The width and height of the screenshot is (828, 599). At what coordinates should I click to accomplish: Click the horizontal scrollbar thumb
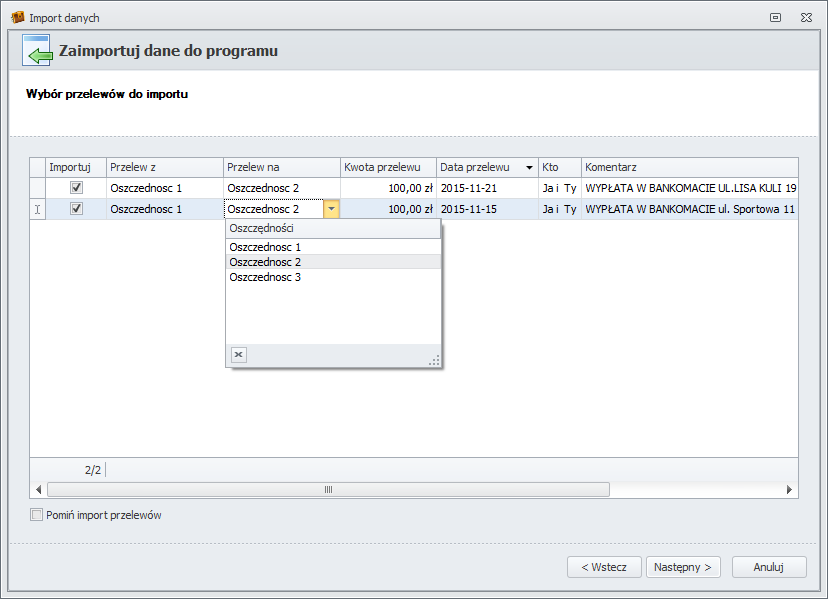(x=328, y=489)
